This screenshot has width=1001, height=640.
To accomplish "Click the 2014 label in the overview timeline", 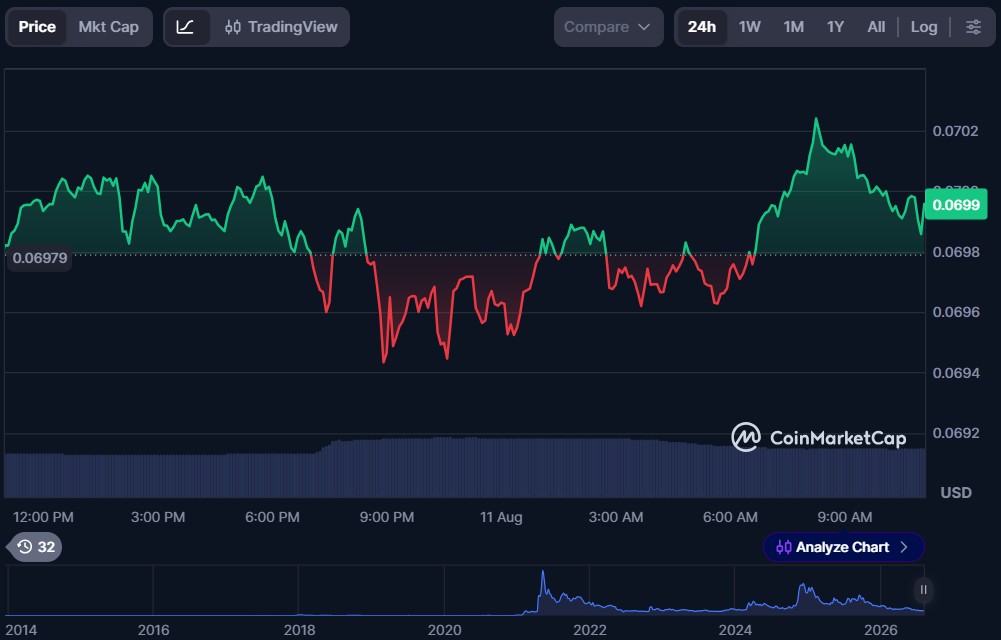I will (x=21, y=630).
